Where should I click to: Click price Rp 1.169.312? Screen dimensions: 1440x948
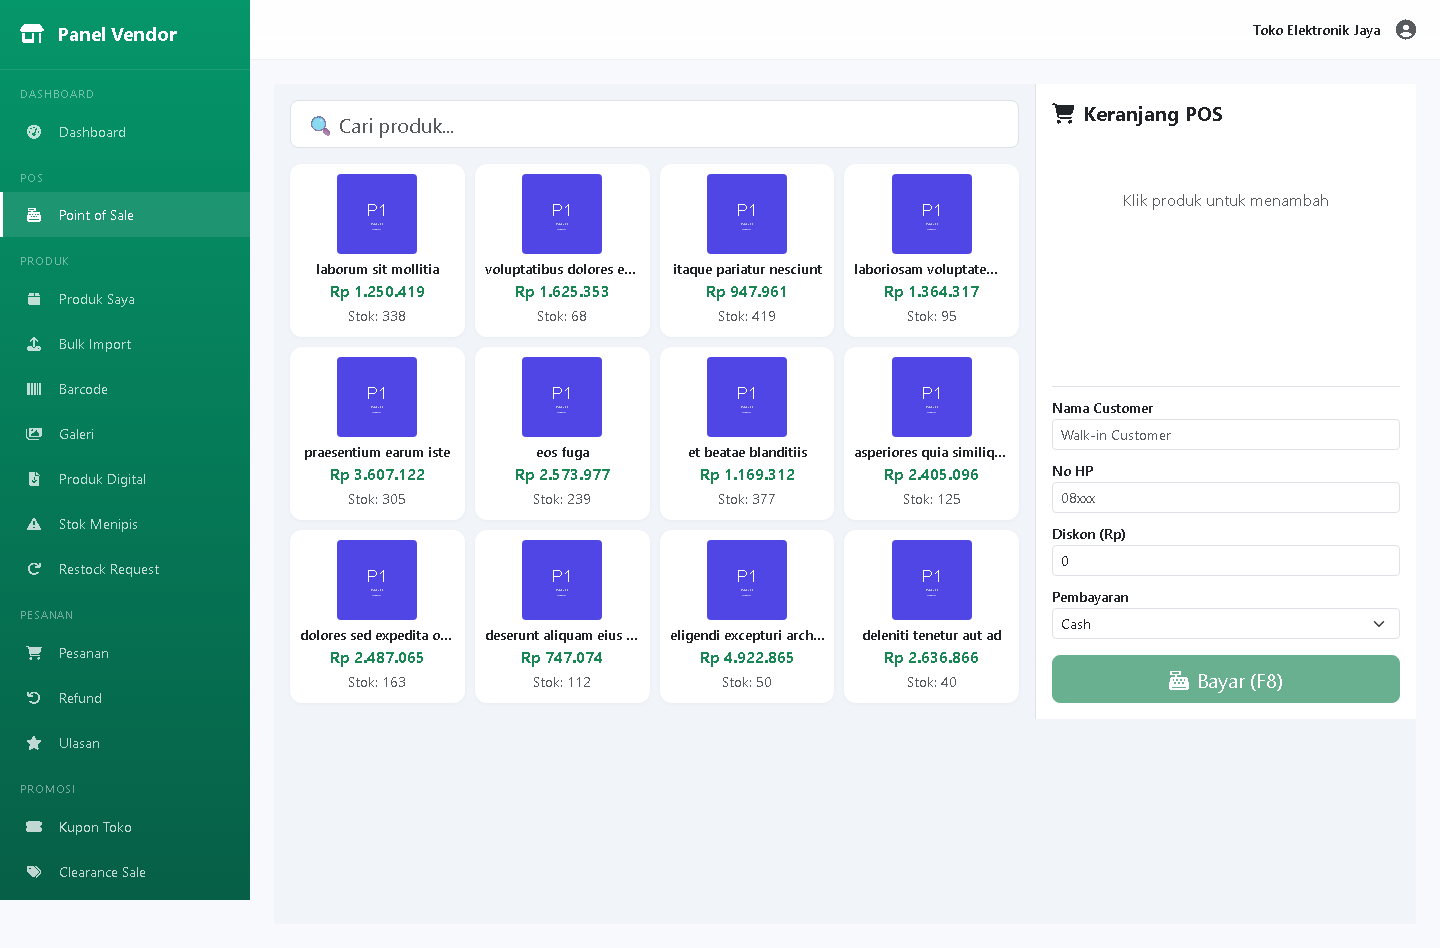pos(747,475)
